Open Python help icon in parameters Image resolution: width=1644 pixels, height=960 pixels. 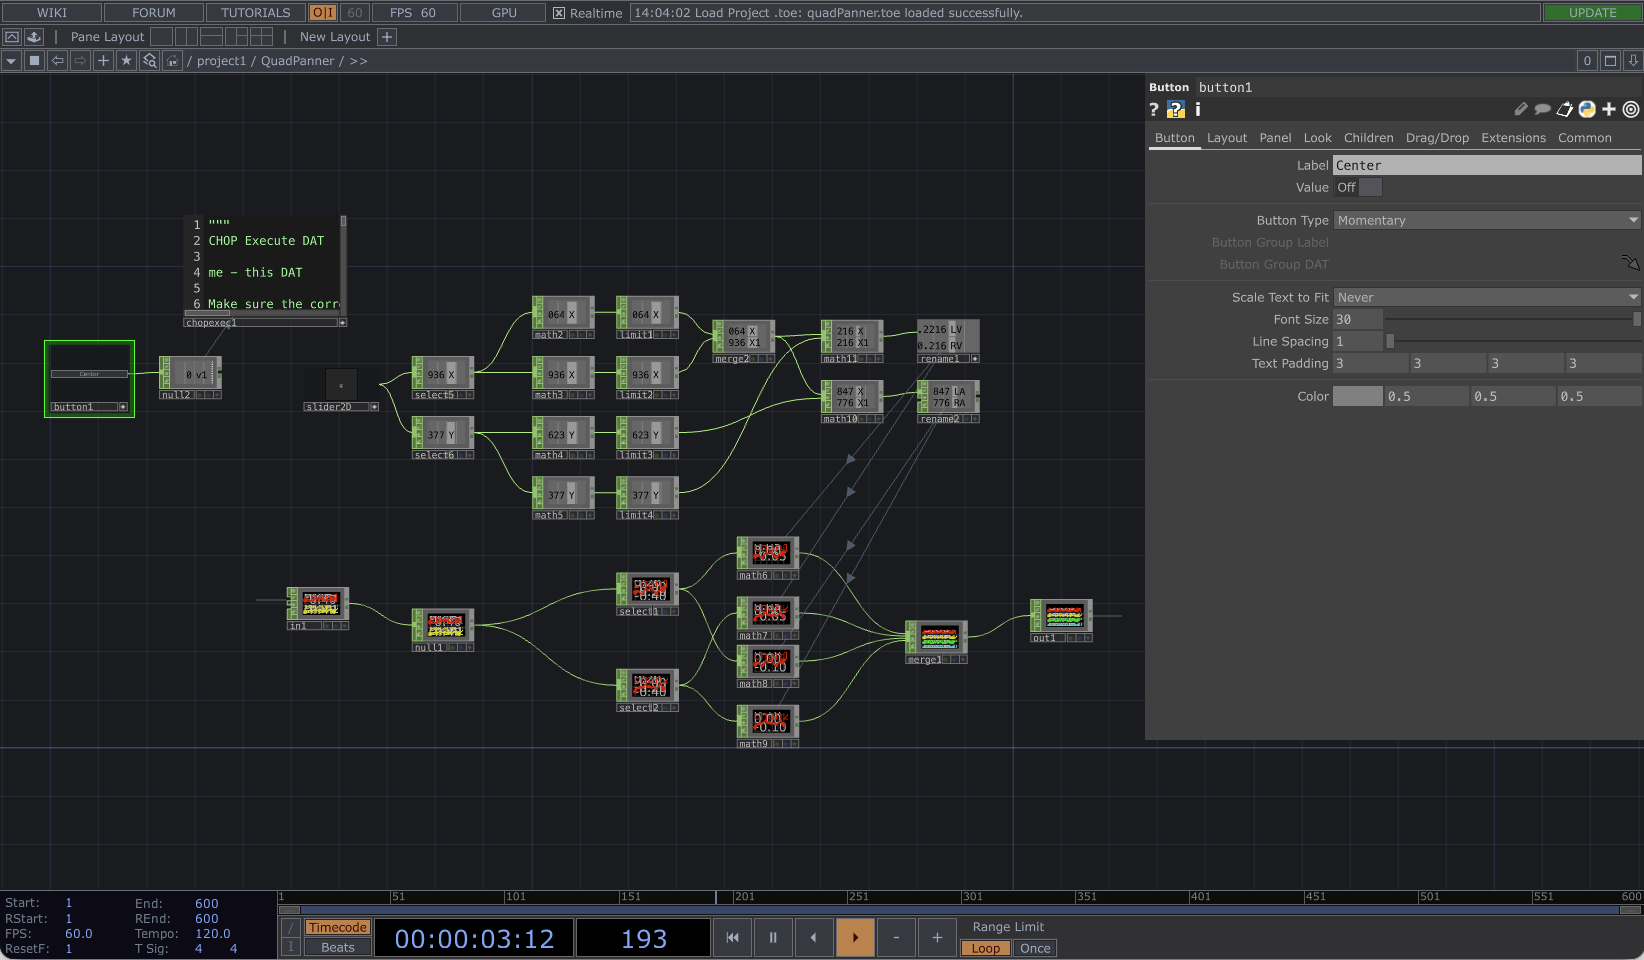click(x=1176, y=110)
